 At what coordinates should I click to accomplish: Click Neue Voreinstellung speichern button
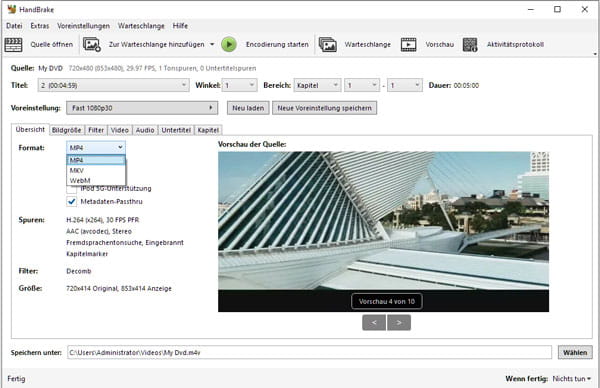click(x=324, y=108)
